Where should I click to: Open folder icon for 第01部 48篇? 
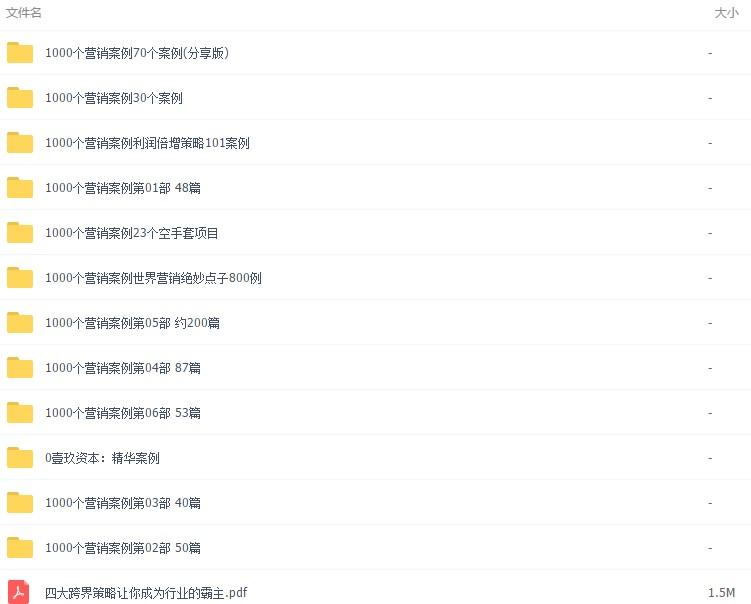(20, 188)
